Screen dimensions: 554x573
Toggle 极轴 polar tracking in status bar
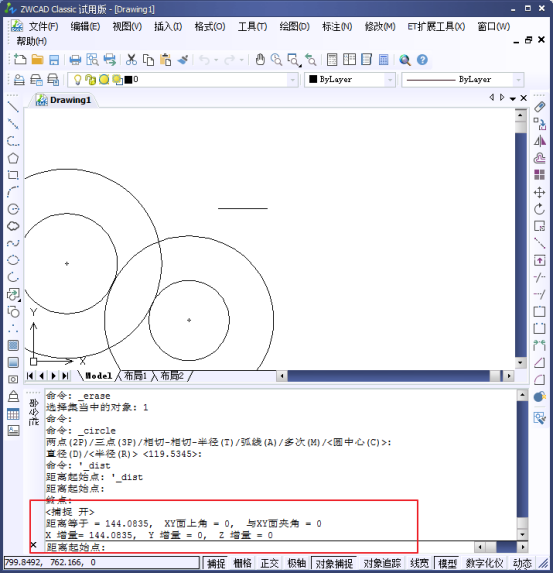[296, 563]
